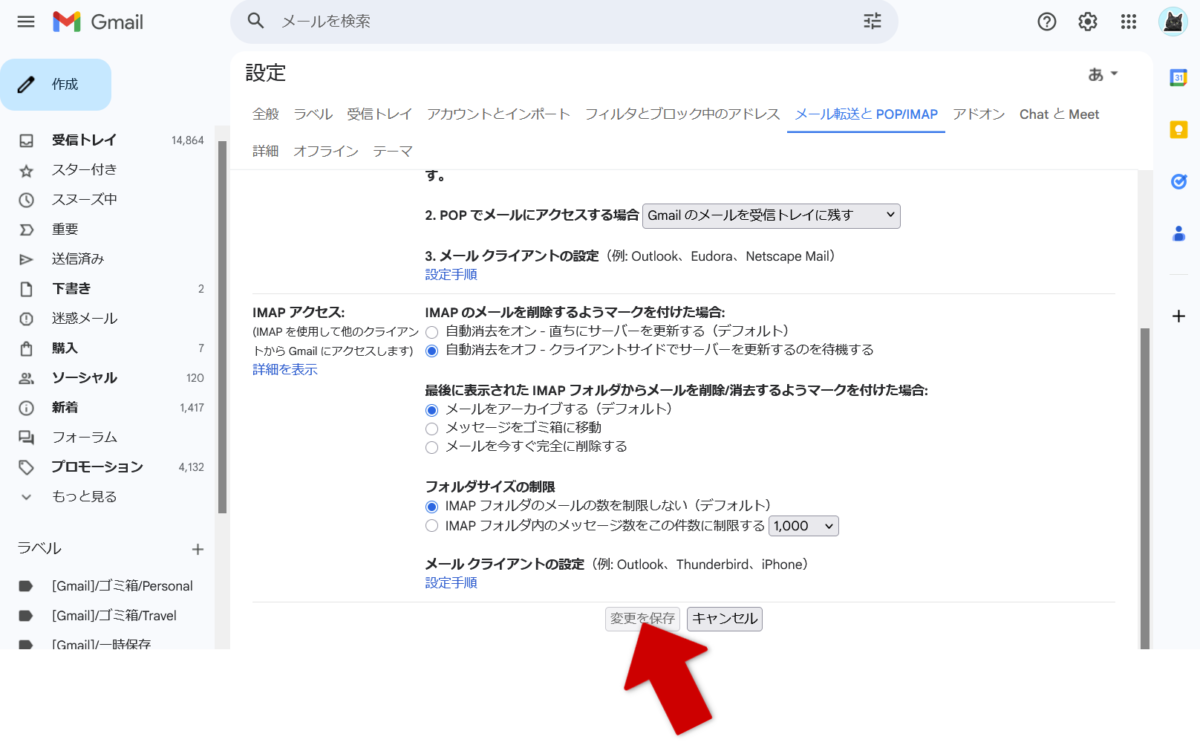Open the Help question mark icon

coord(1047,22)
